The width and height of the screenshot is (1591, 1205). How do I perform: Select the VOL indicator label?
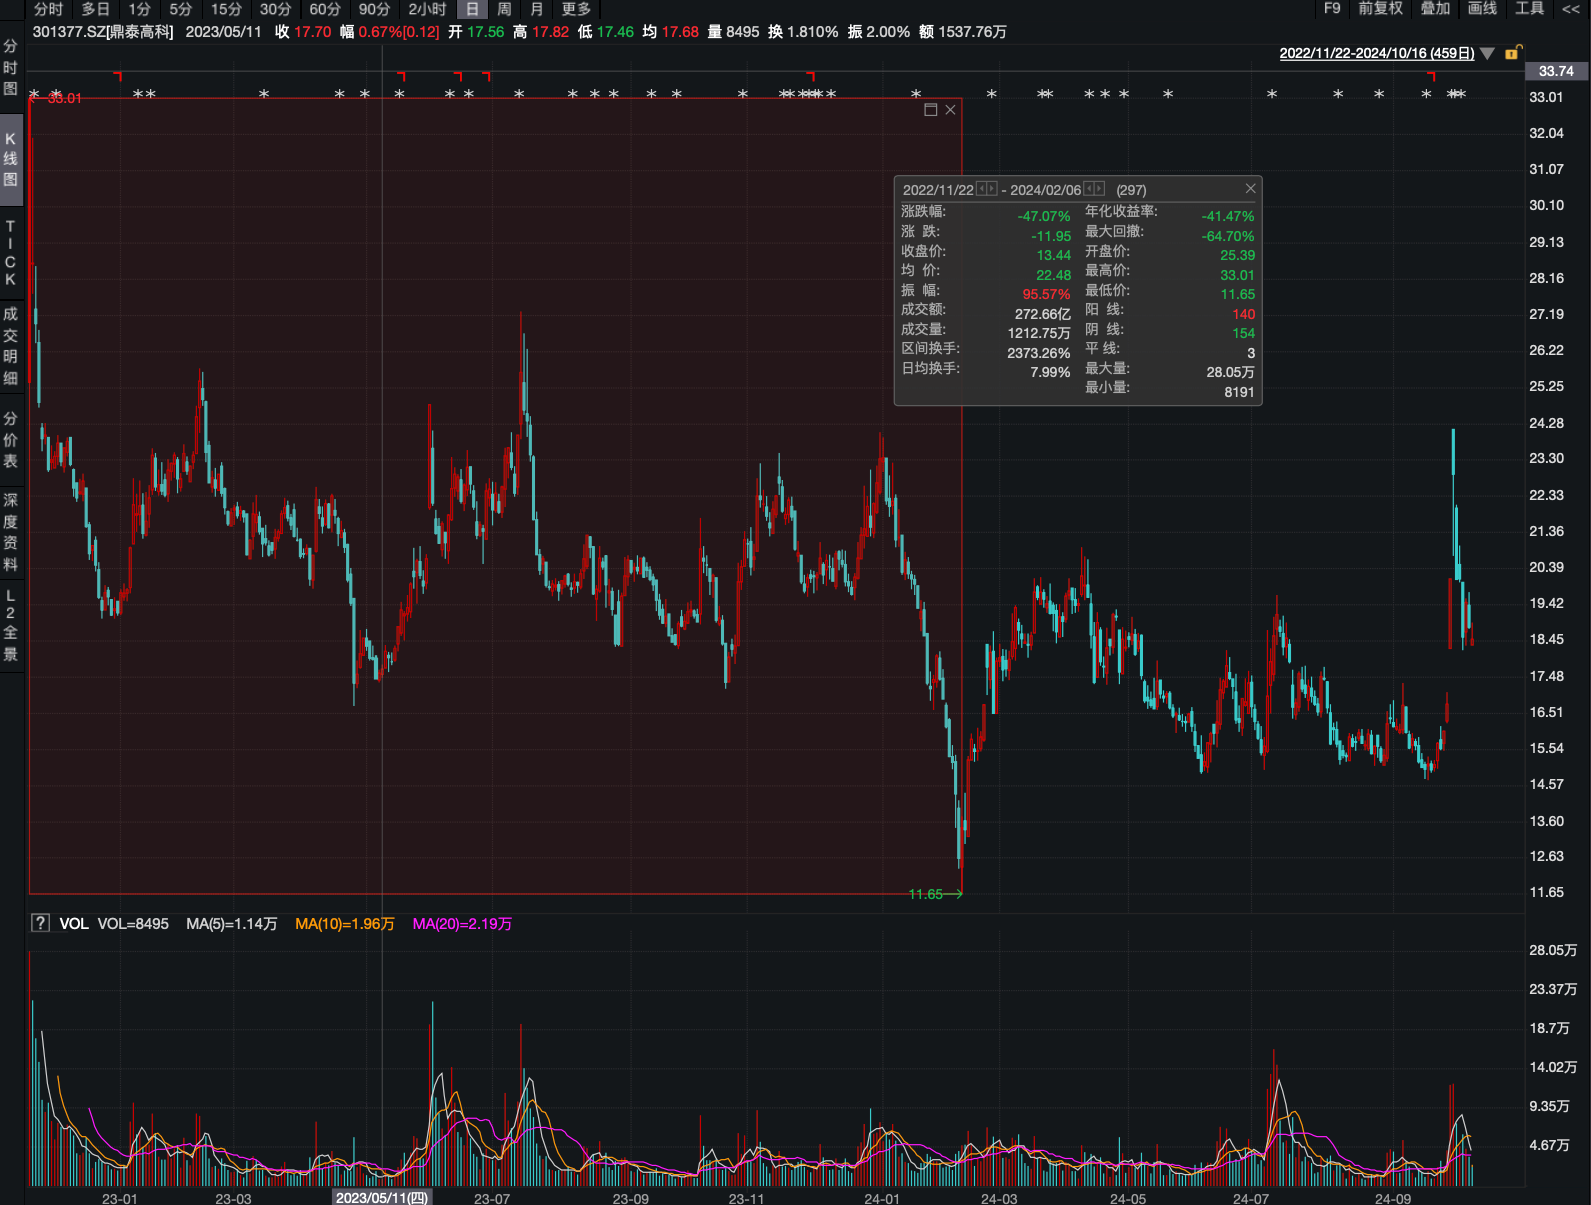click(74, 924)
